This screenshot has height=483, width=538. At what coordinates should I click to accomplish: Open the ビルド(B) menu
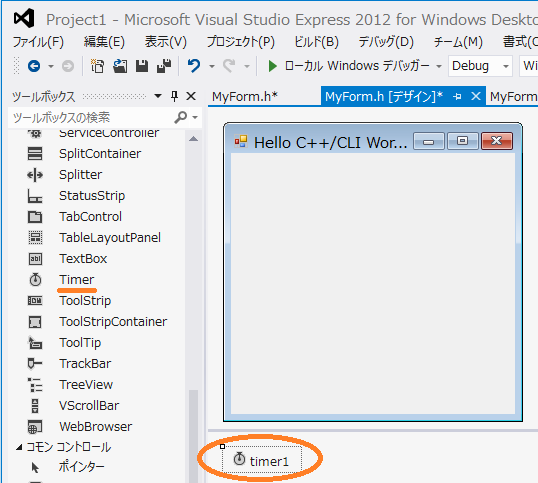coord(316,42)
